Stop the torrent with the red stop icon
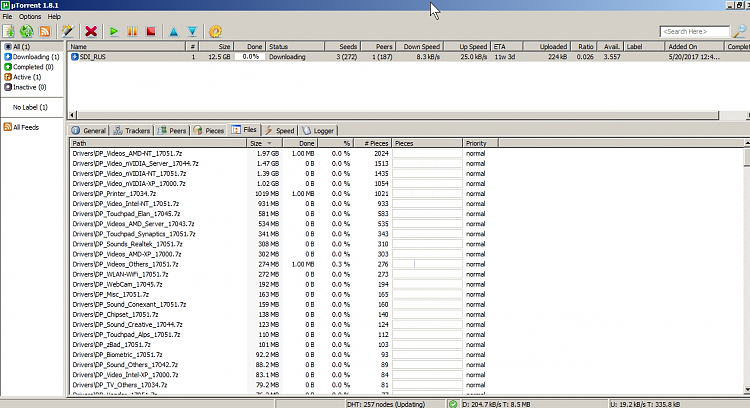Viewport: 750px width, 408px height. tap(151, 32)
